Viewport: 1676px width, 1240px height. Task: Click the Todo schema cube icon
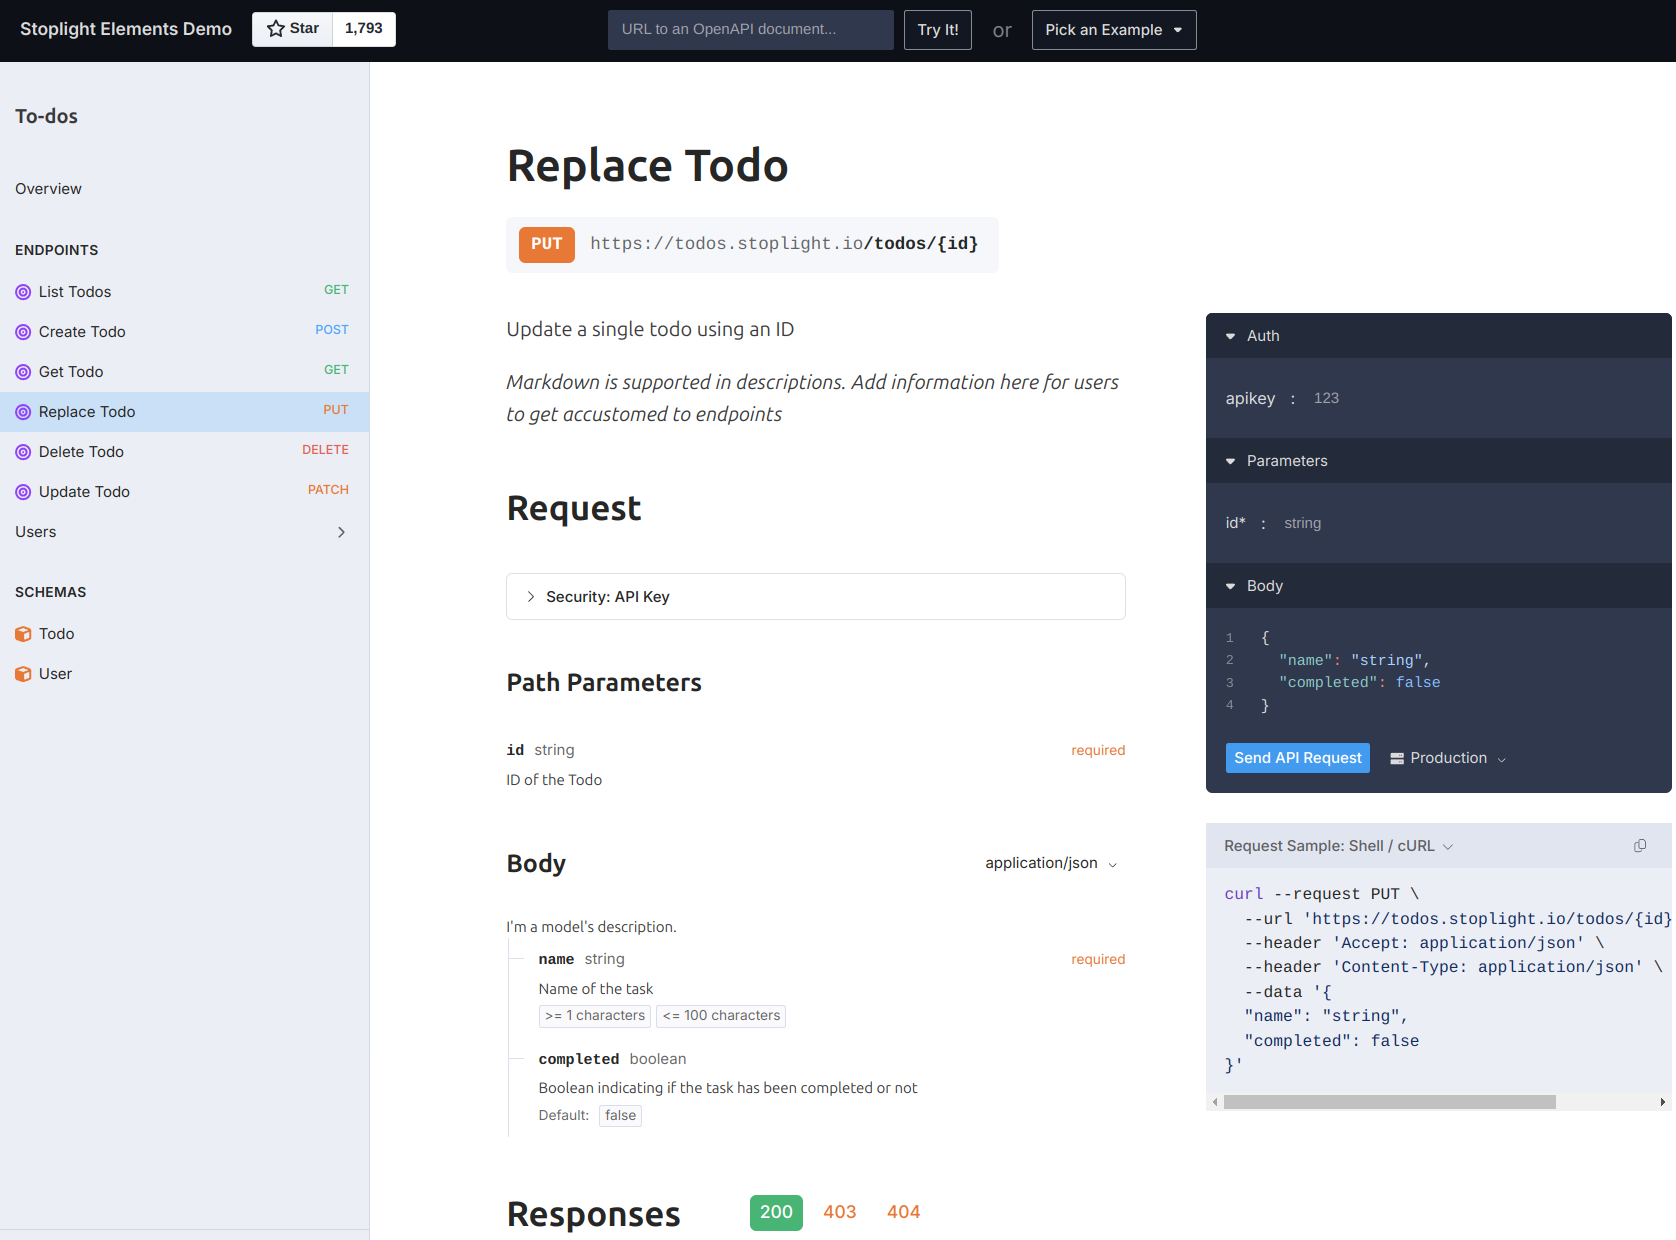coord(23,634)
